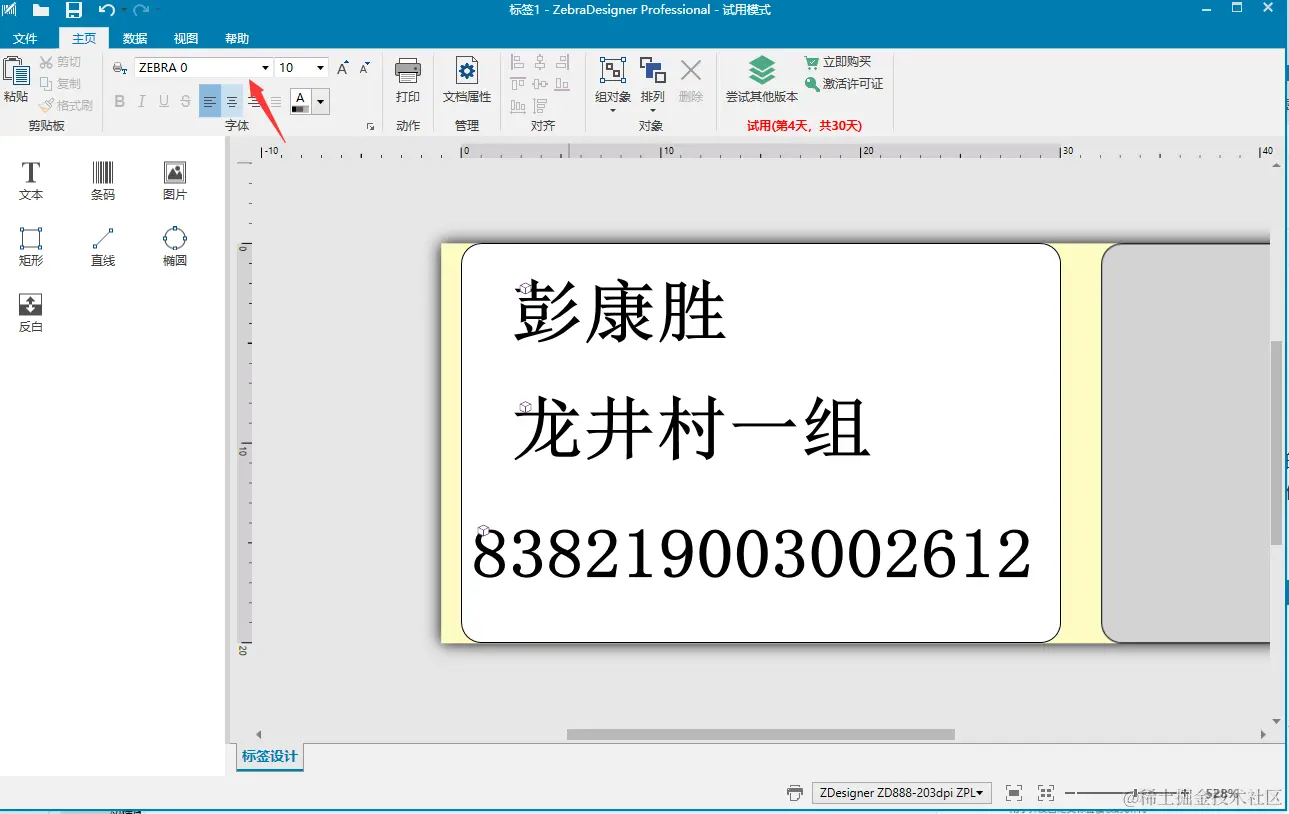Click Activate License (激活许可证)
This screenshot has height=814, width=1289.
(844, 84)
